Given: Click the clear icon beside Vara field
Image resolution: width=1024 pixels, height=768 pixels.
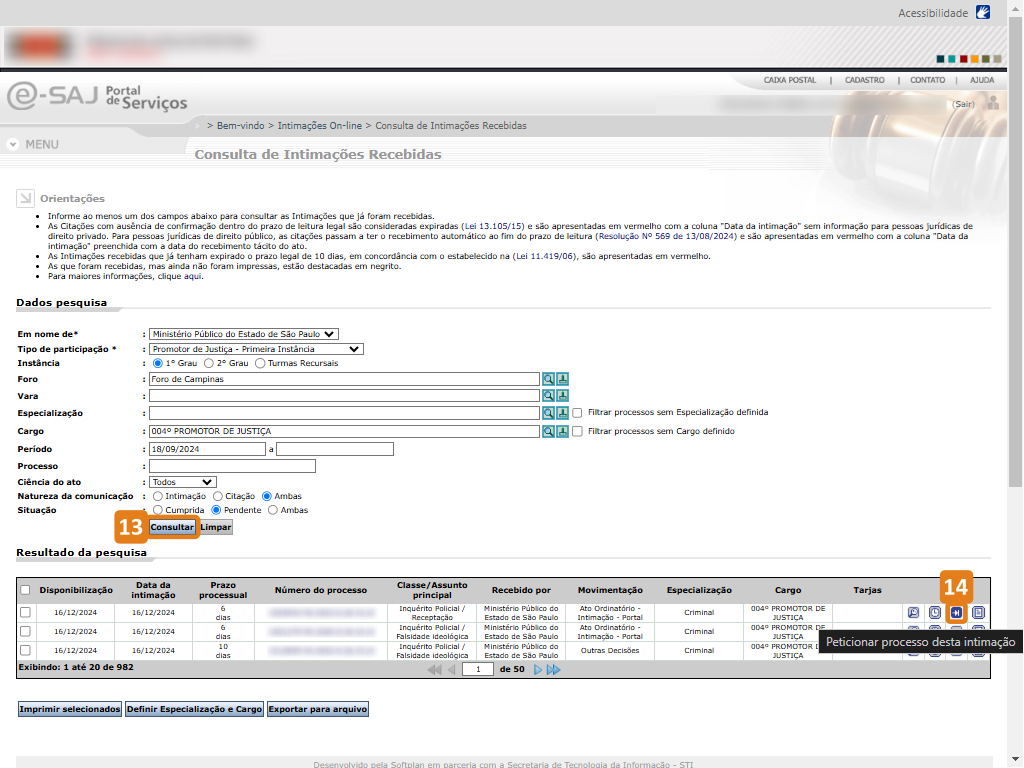Looking at the screenshot, I should point(562,396).
